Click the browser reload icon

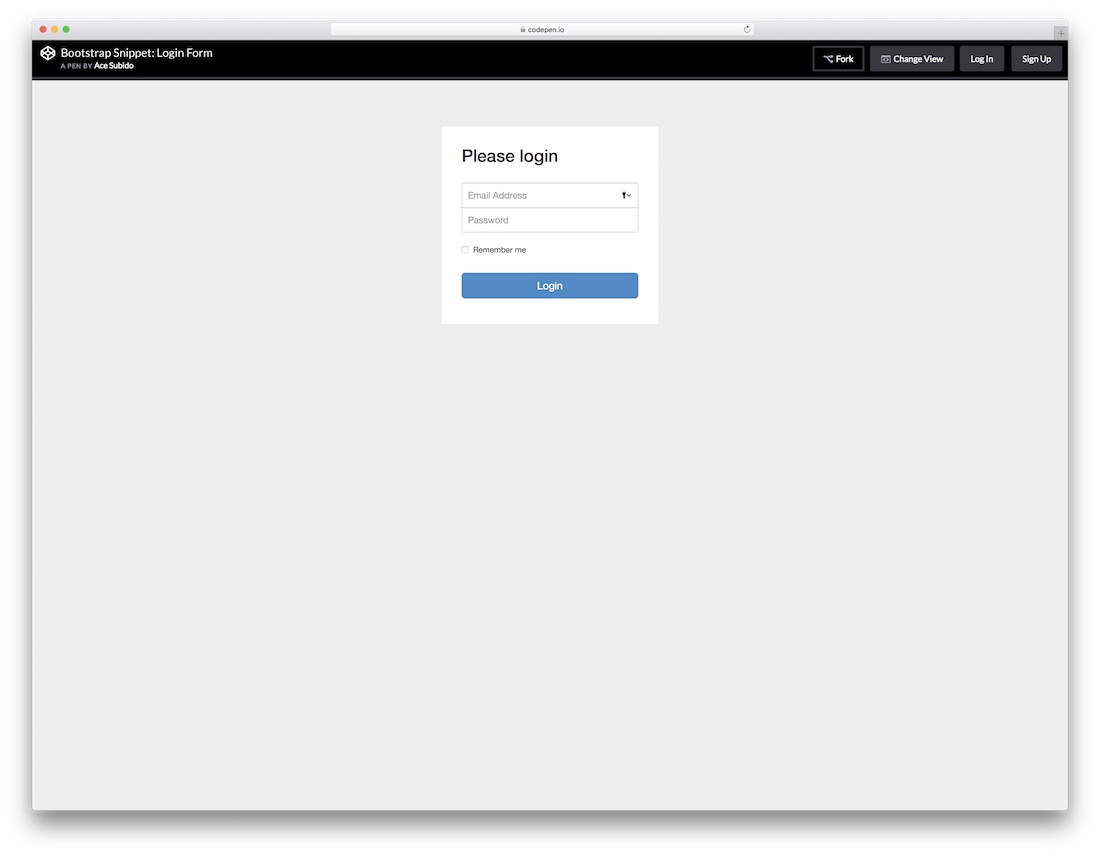click(x=746, y=29)
